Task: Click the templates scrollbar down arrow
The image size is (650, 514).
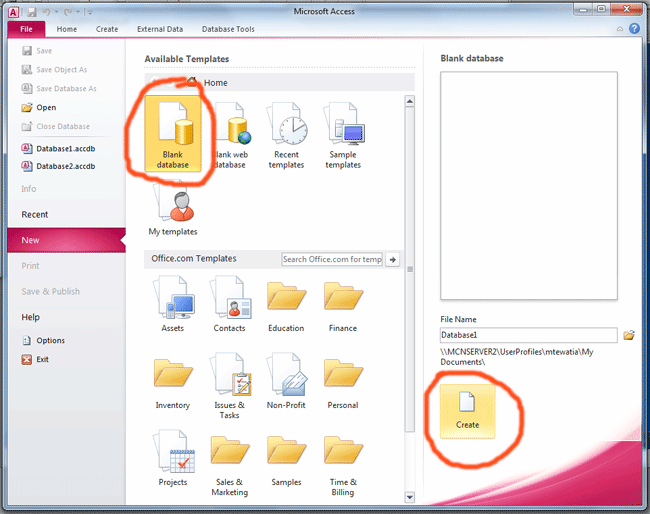Action: pyautogui.click(x=410, y=497)
